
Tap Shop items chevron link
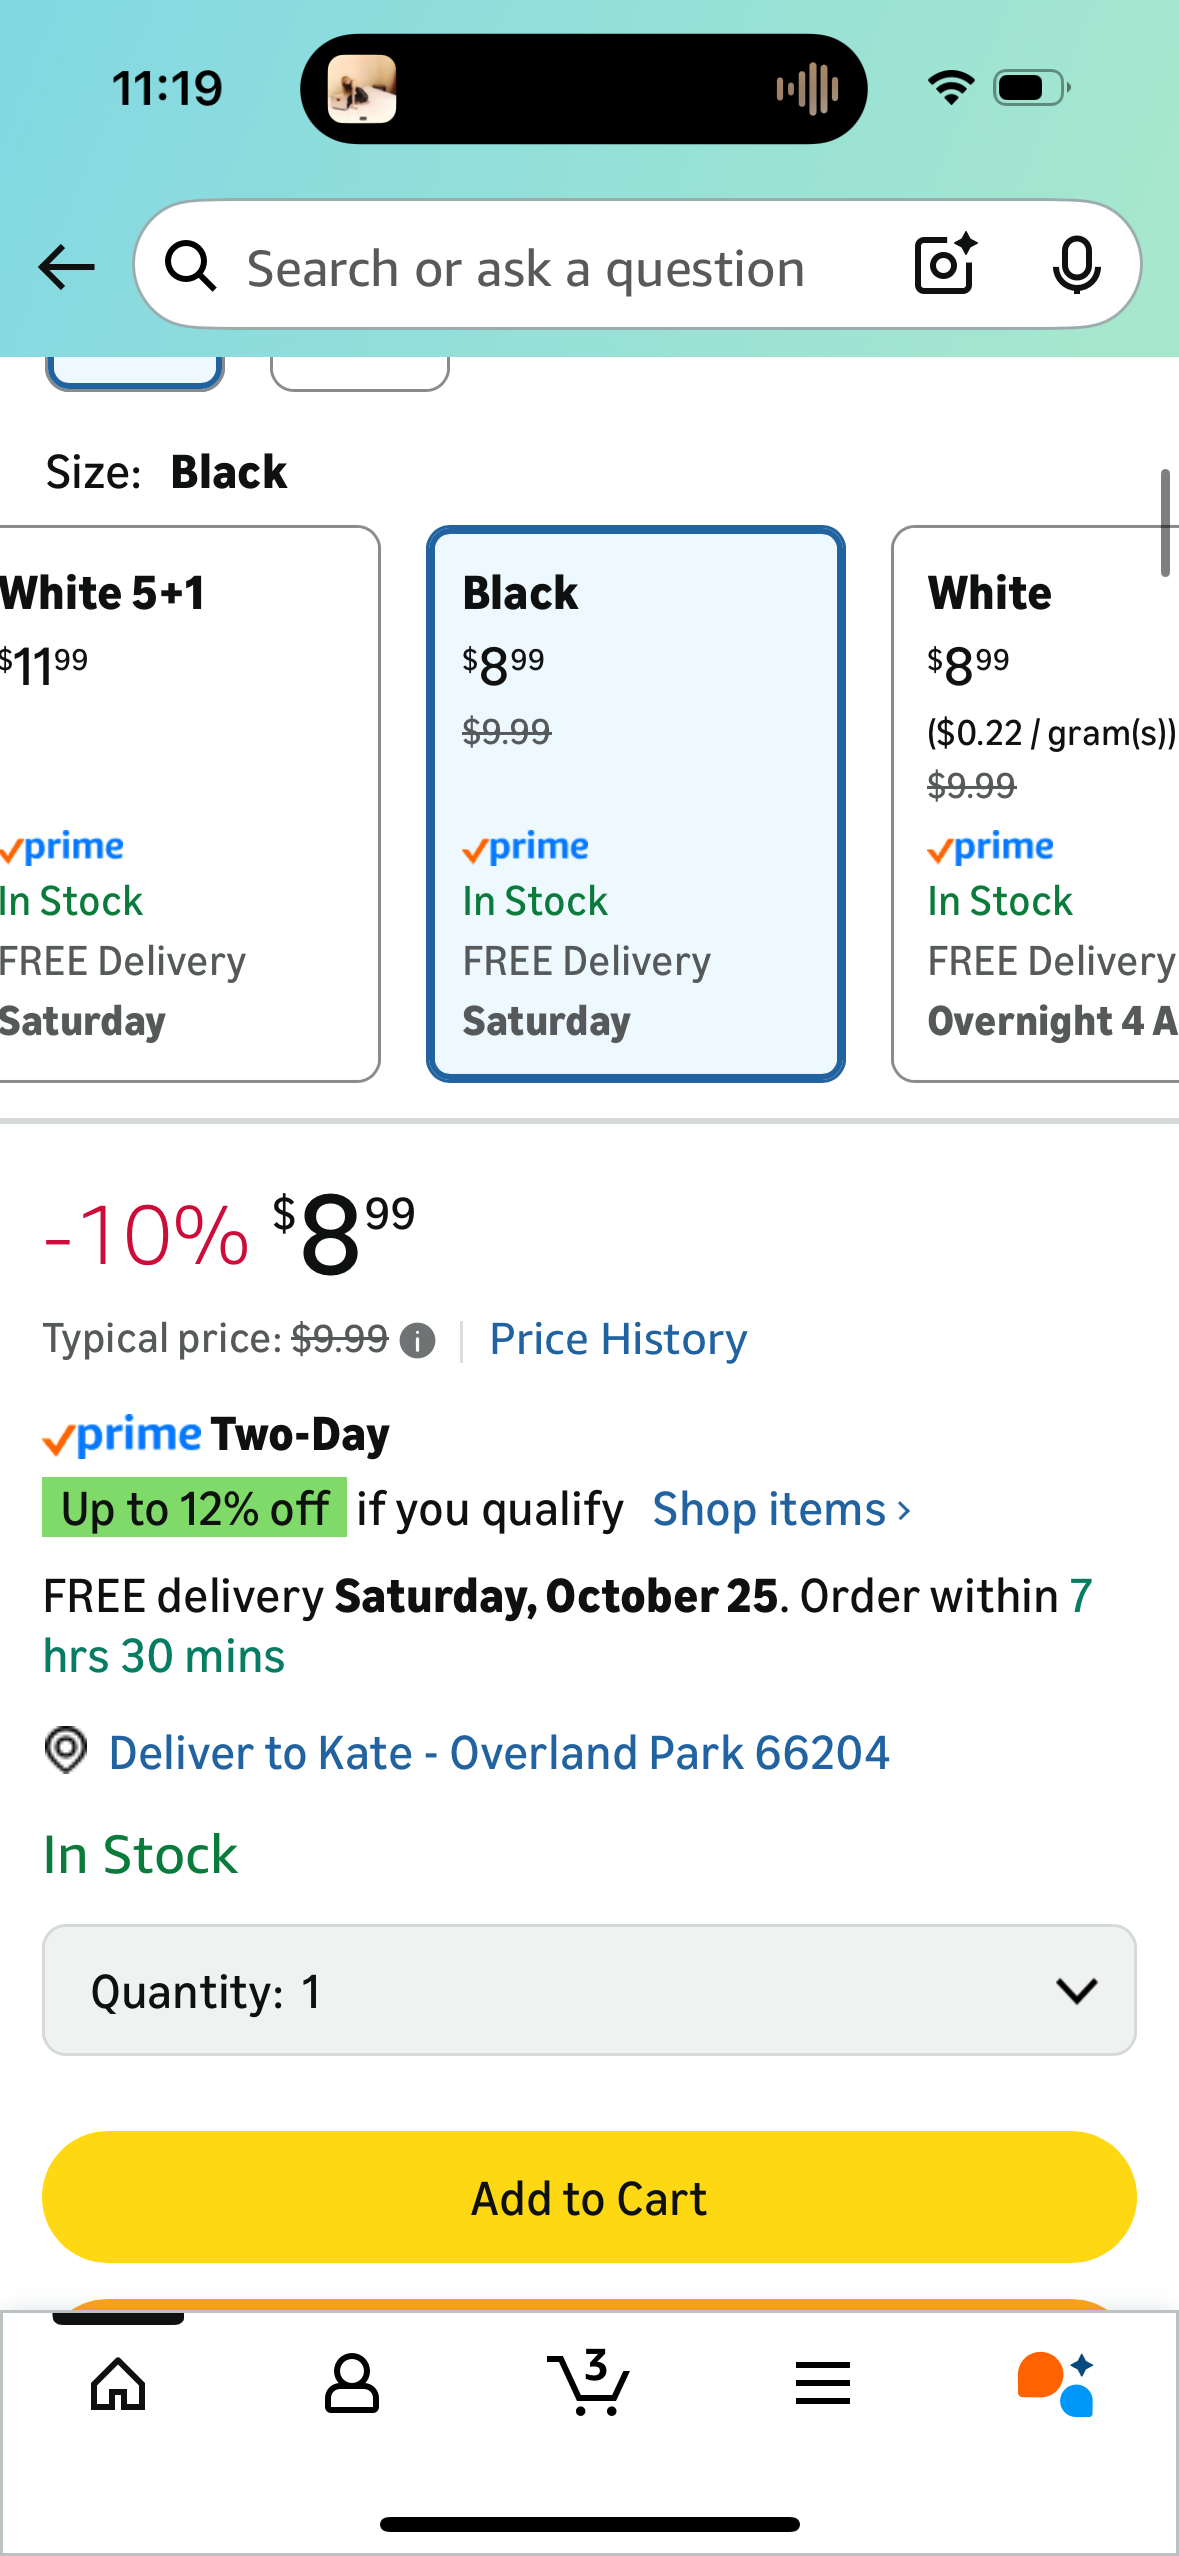(781, 1509)
